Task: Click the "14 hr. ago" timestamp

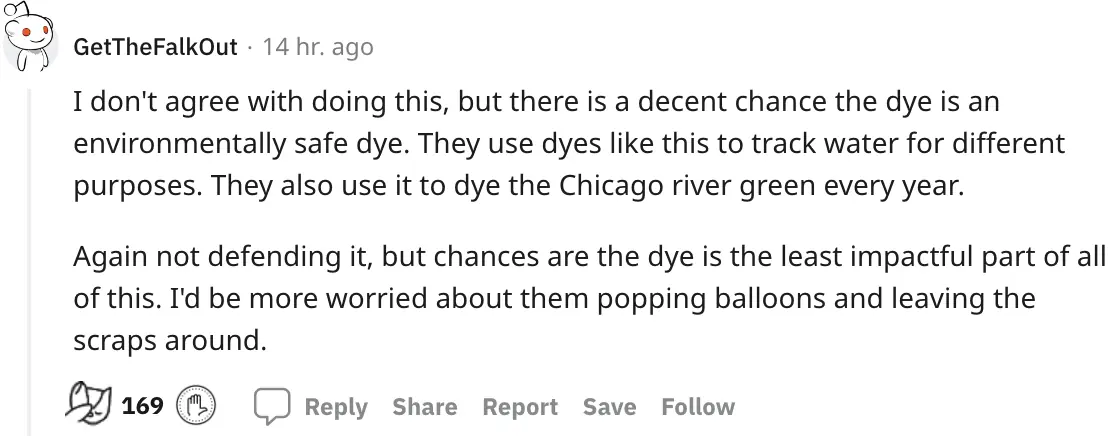Action: click(317, 47)
